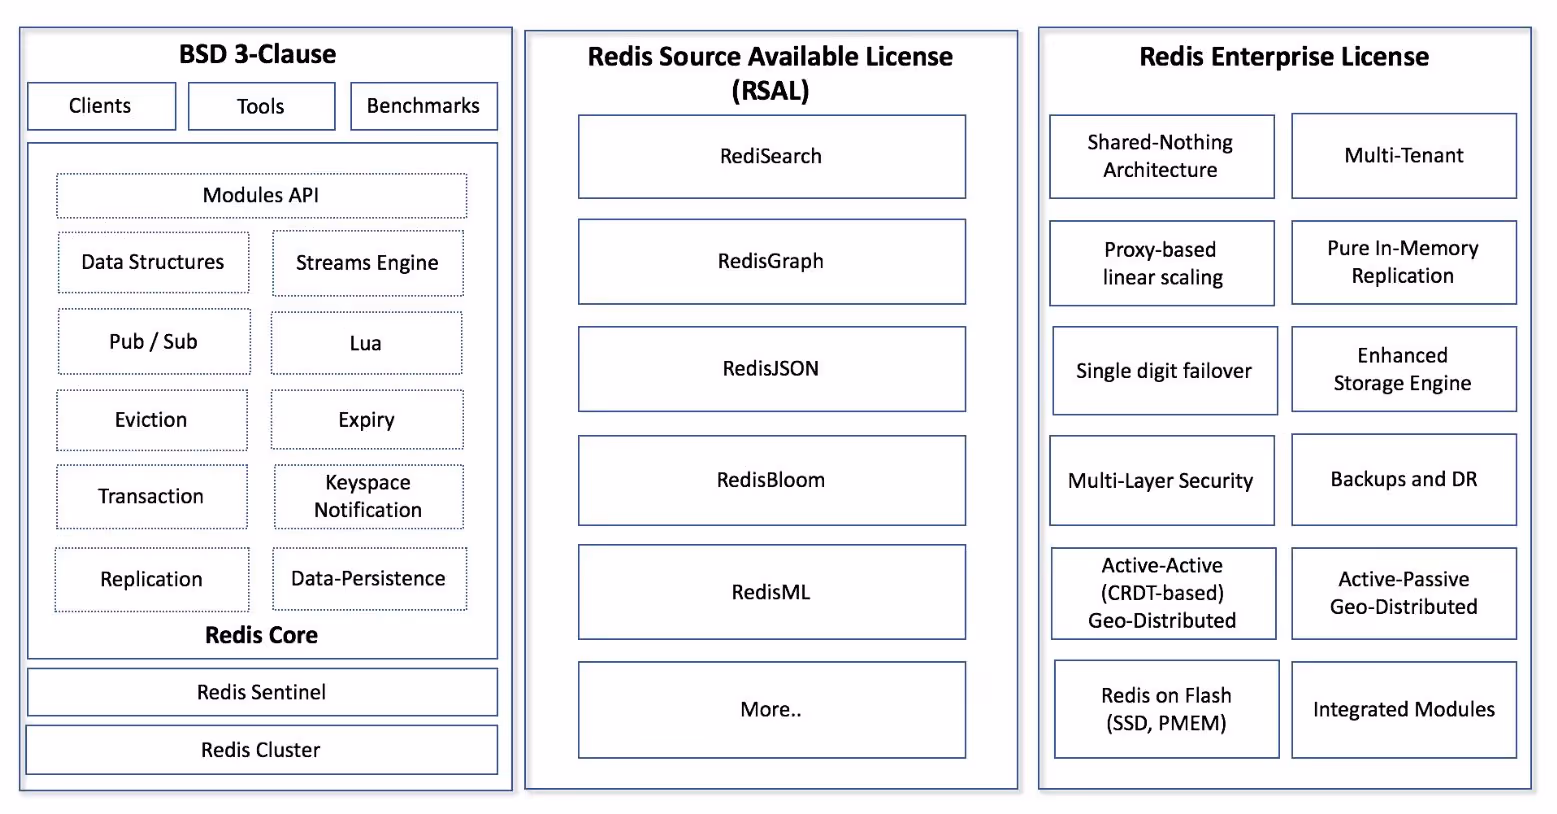Select the Shared-Nothing Architecture feature

[x=1161, y=156]
